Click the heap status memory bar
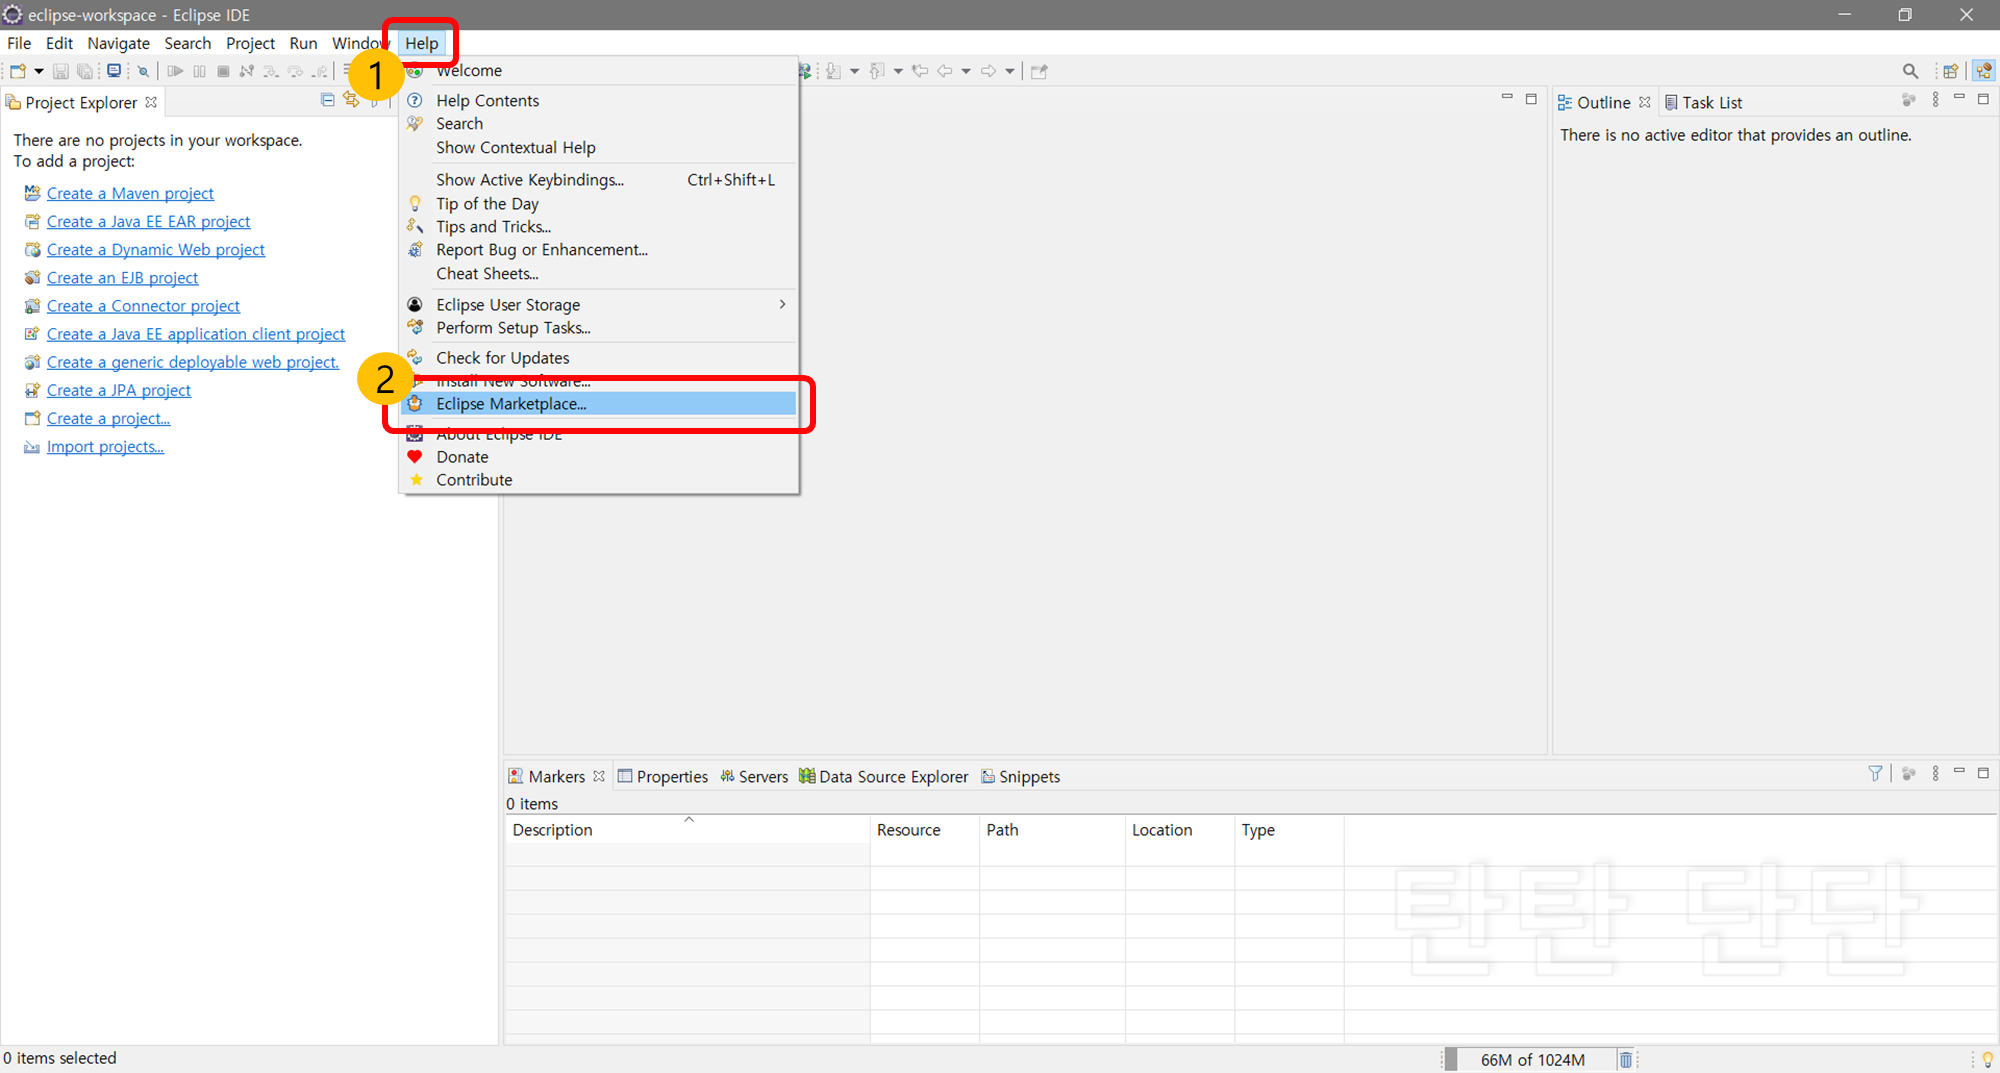The height and width of the screenshot is (1073, 2000). click(x=1530, y=1059)
